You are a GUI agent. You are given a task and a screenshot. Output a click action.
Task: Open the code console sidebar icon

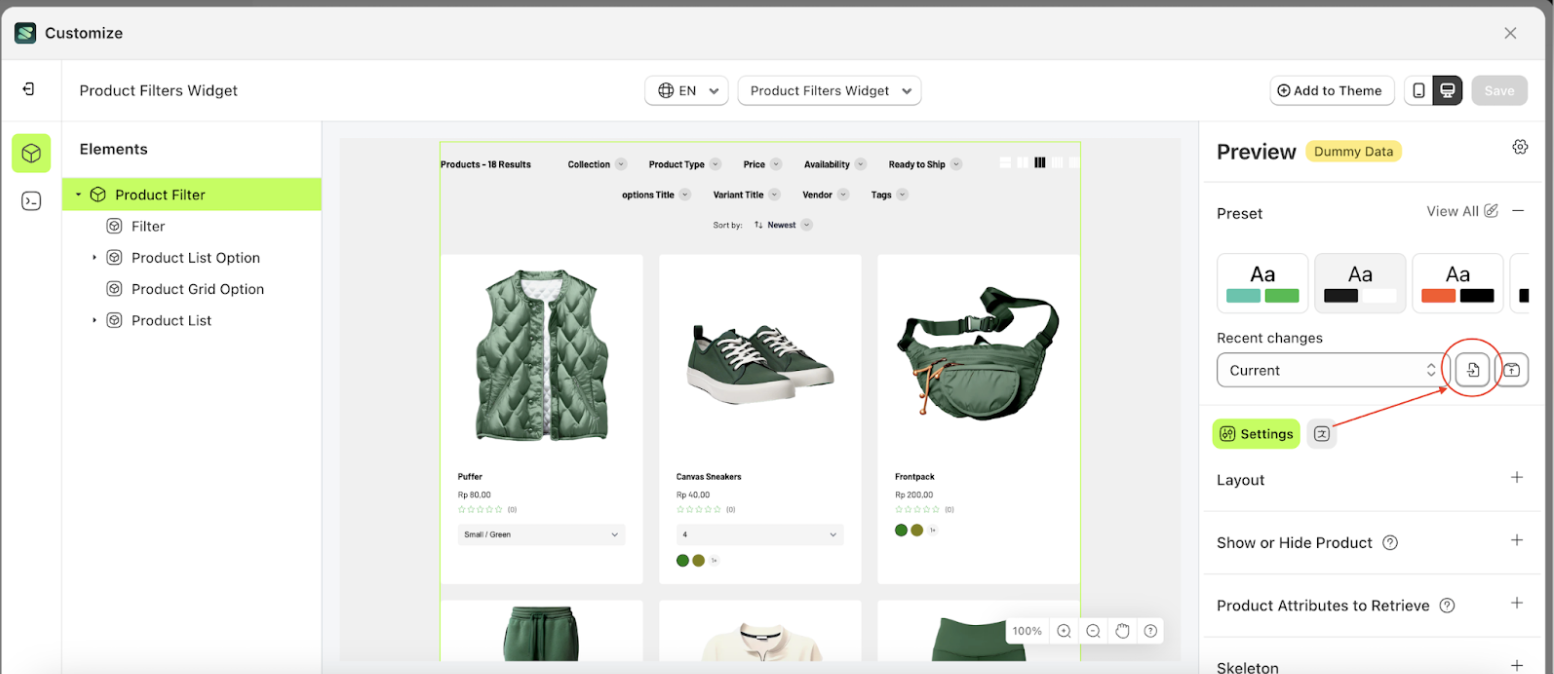coord(31,201)
